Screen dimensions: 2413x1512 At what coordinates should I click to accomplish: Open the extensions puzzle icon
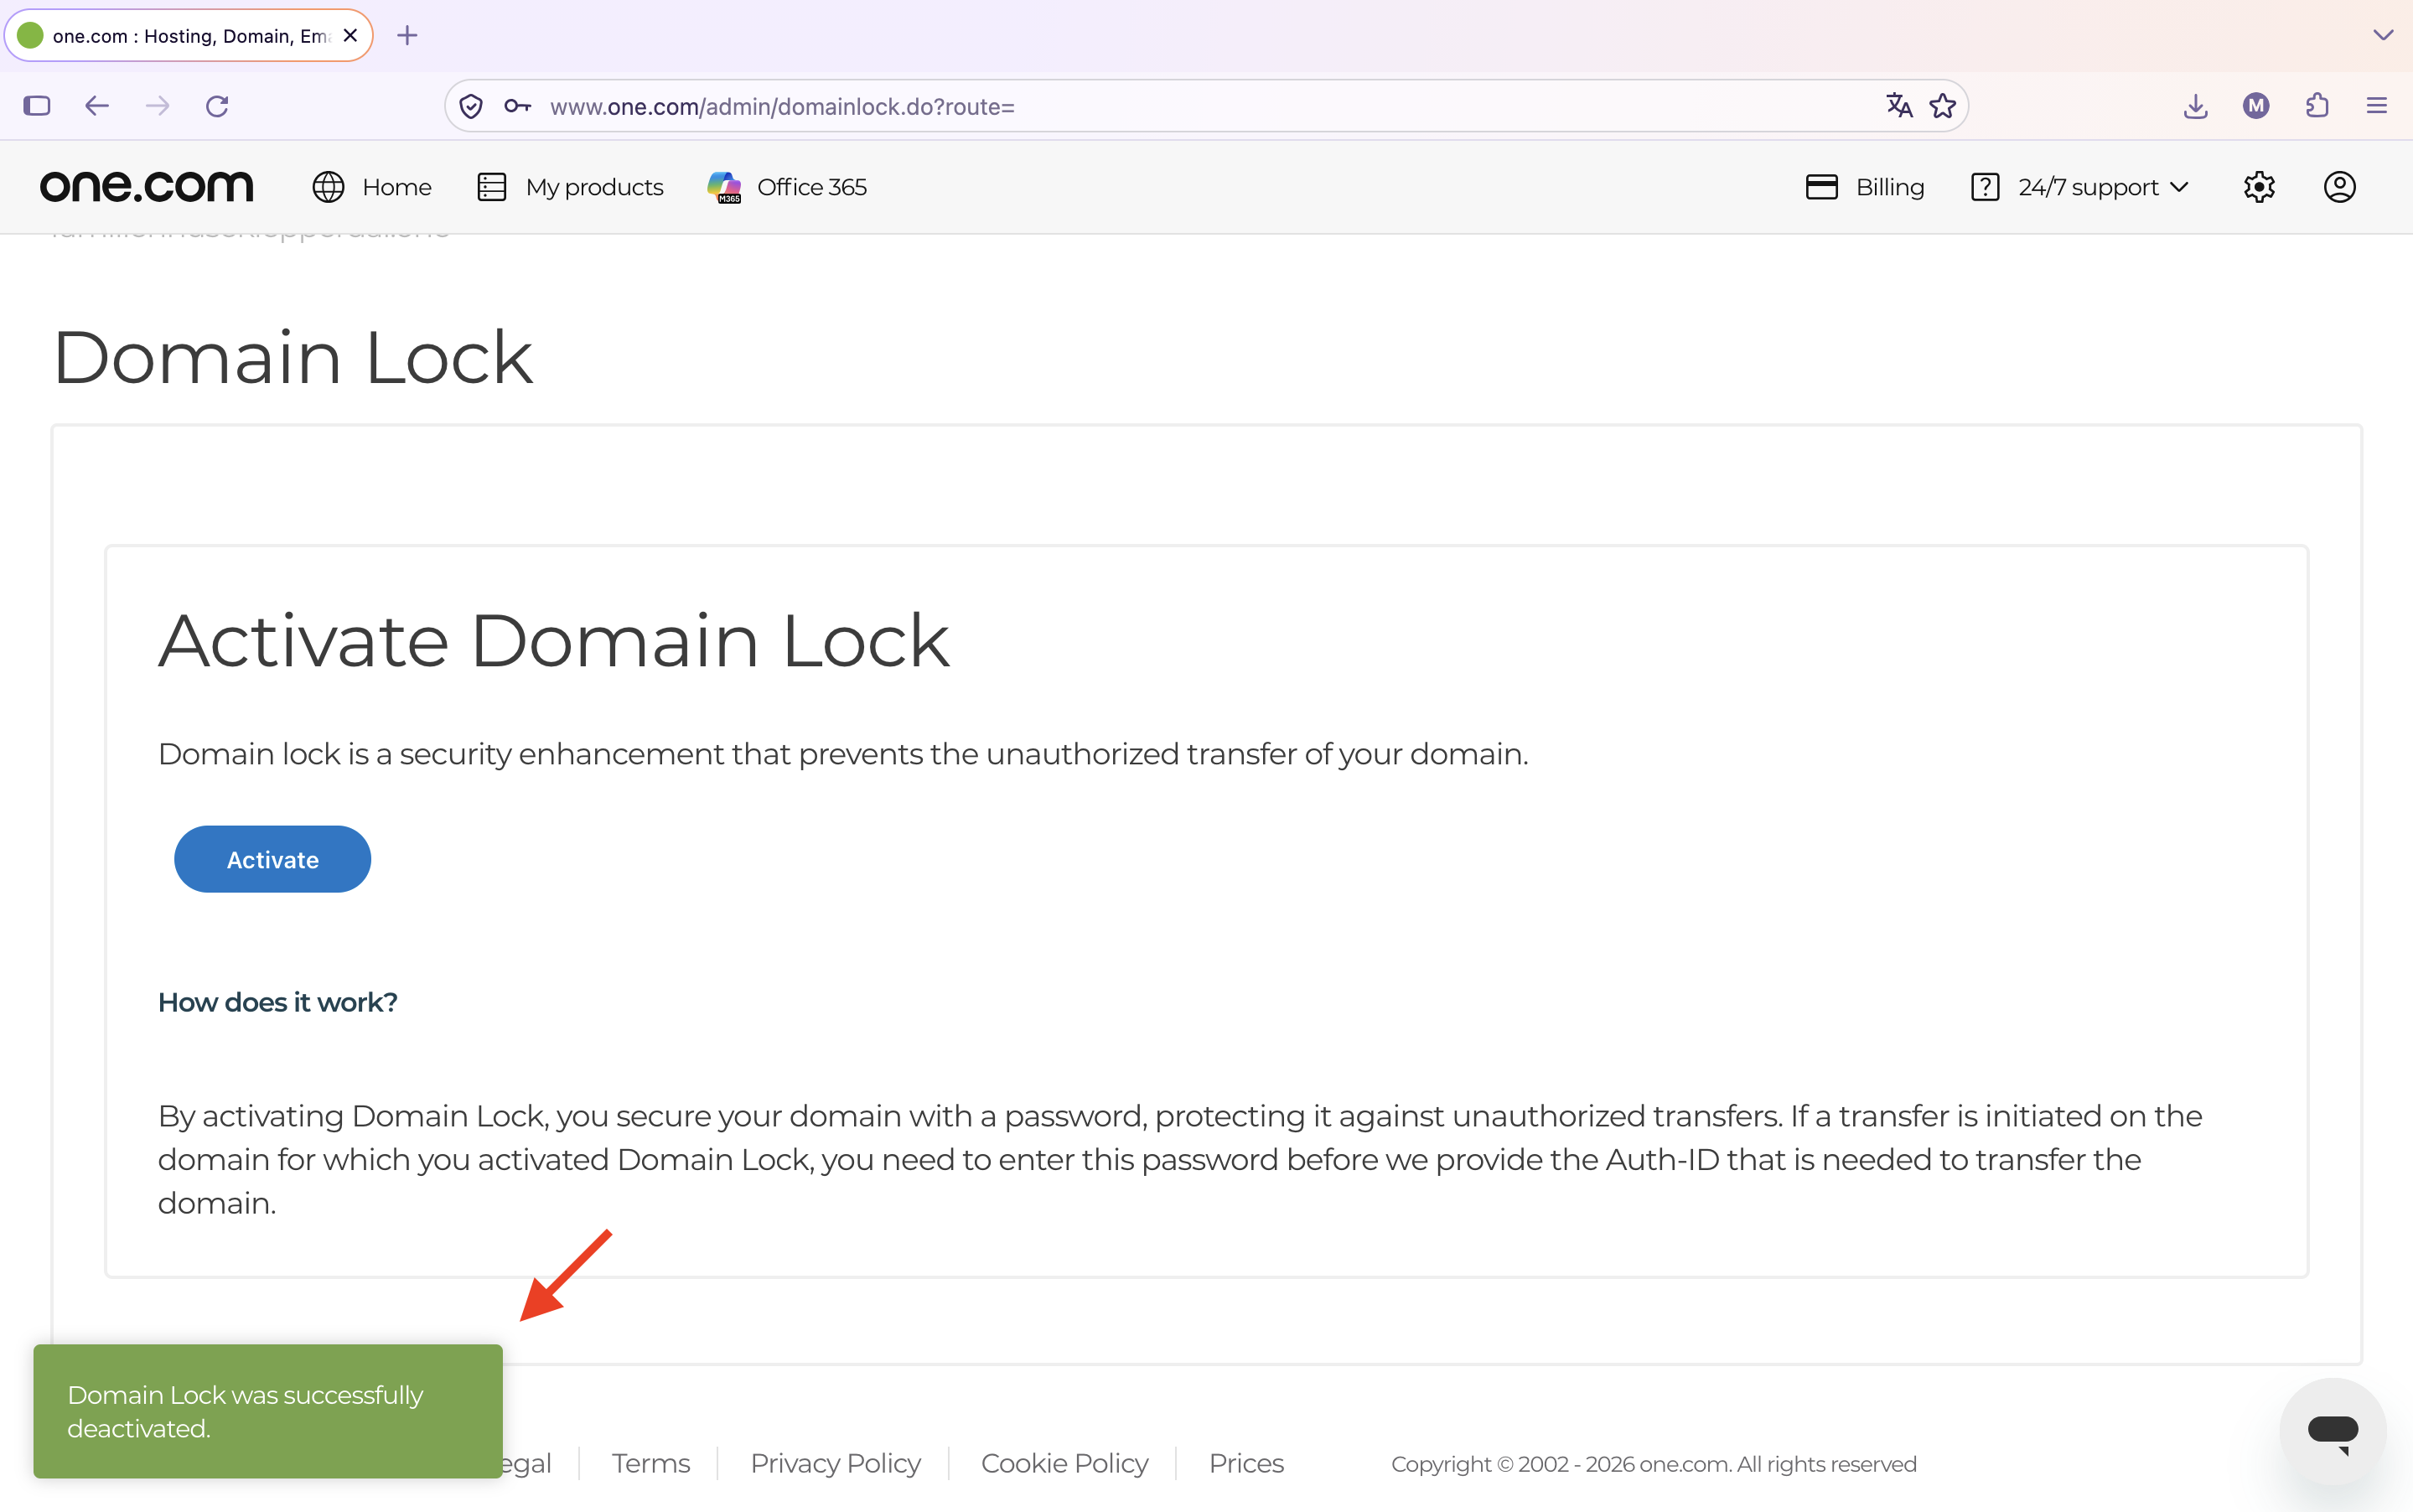2317,106
